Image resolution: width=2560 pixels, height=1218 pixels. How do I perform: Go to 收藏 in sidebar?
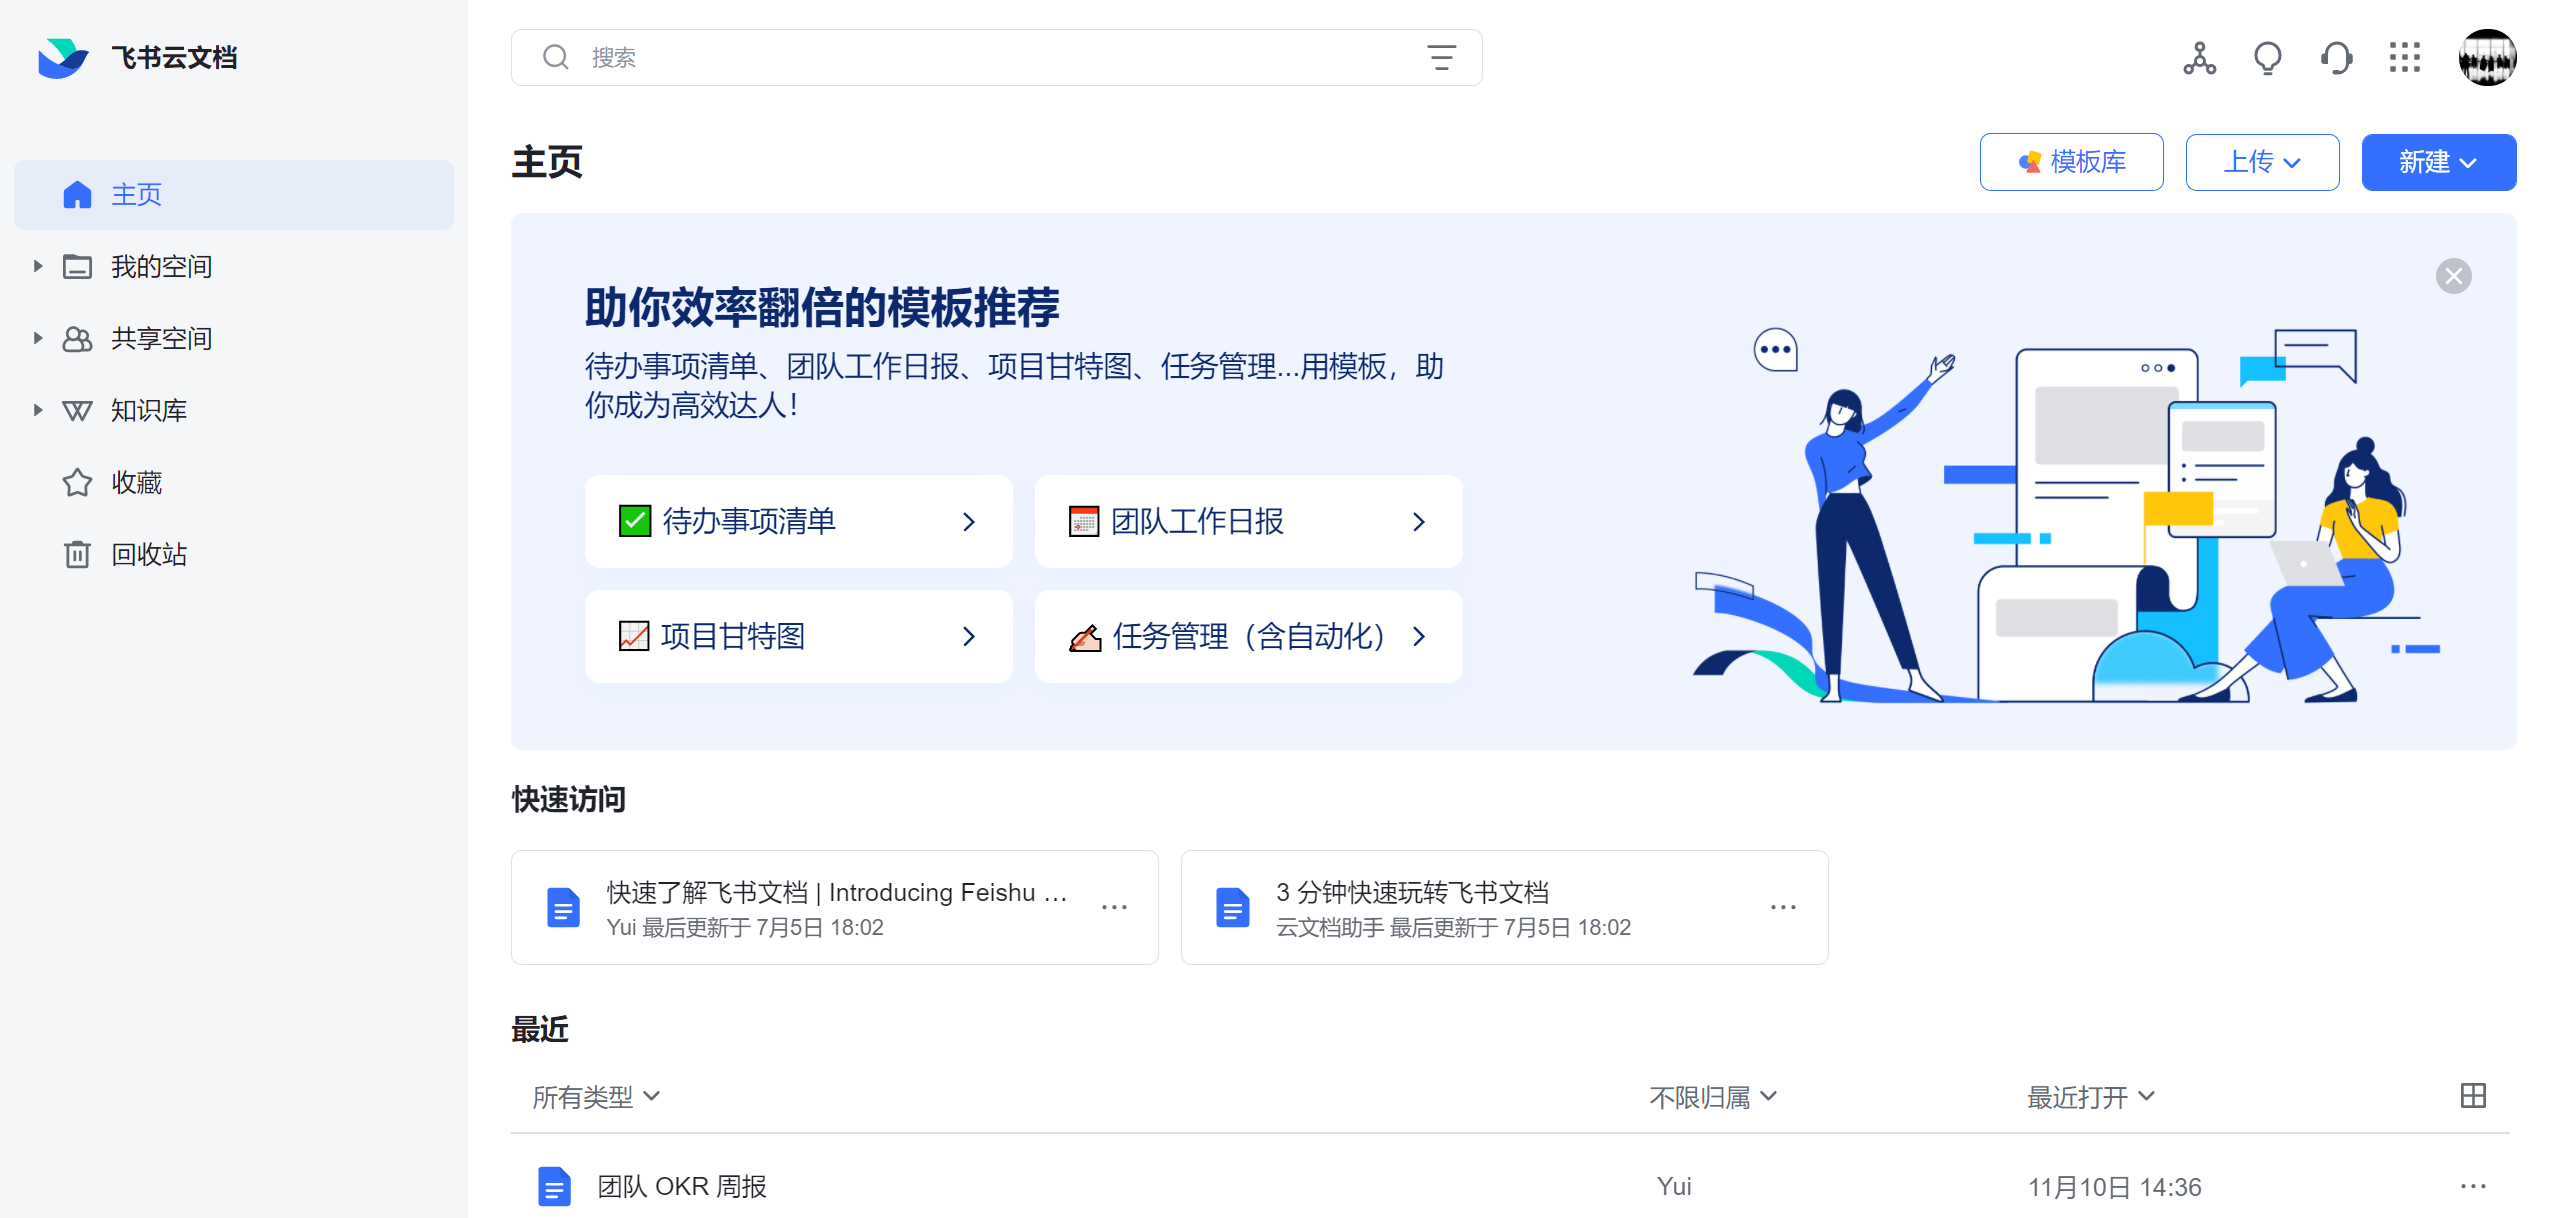point(136,482)
